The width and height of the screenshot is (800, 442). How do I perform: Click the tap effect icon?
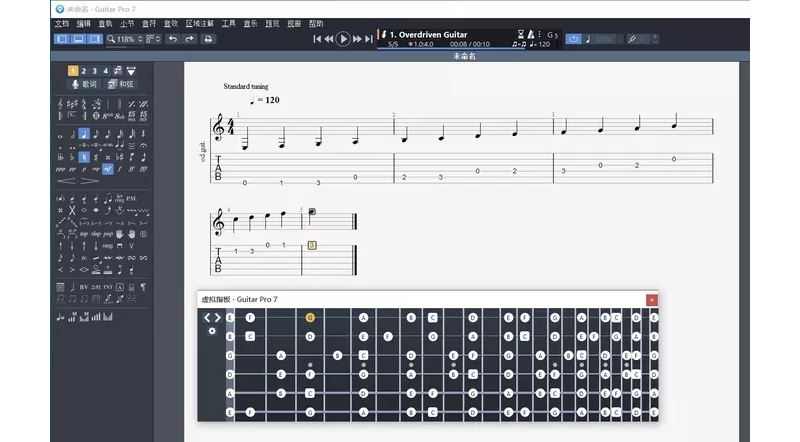point(84,234)
